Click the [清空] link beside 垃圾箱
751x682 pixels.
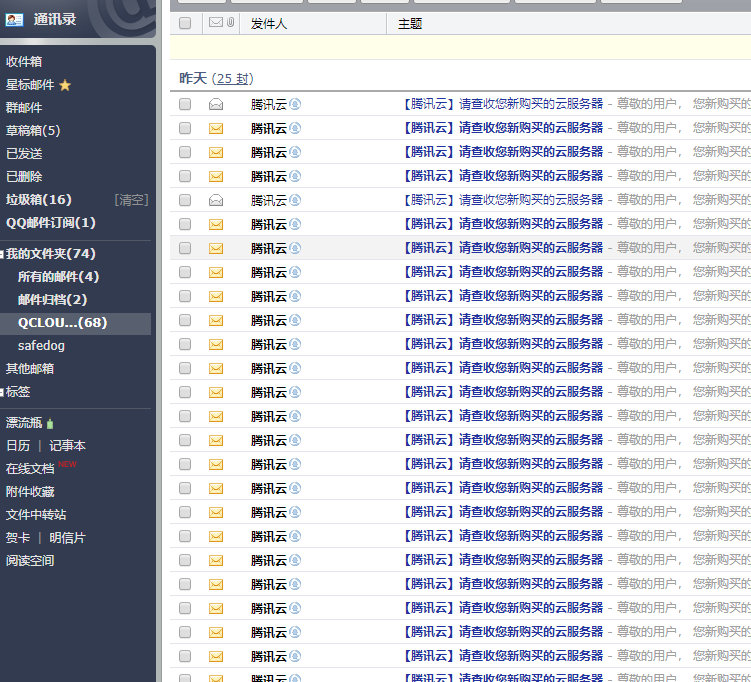[x=131, y=200]
